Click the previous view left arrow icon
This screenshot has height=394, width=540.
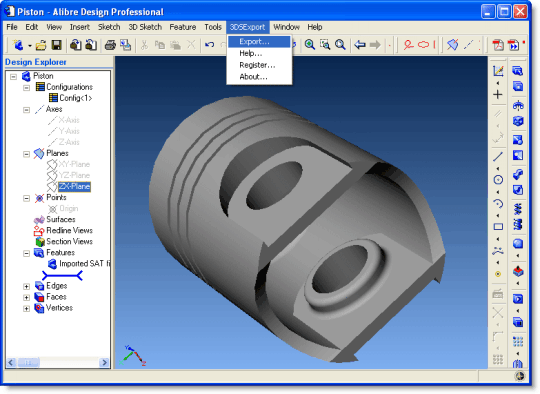coord(360,45)
